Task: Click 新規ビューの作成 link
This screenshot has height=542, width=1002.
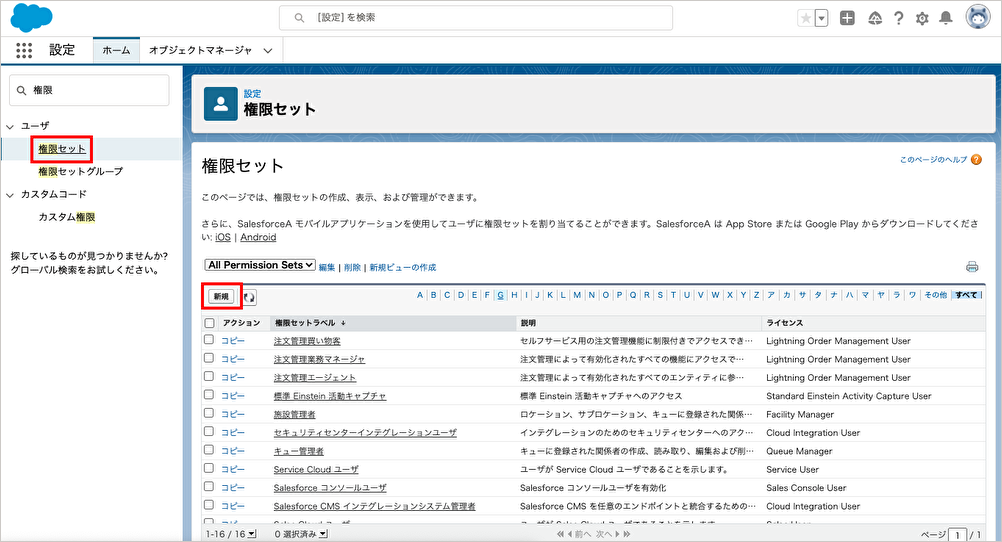Action: pos(403,268)
